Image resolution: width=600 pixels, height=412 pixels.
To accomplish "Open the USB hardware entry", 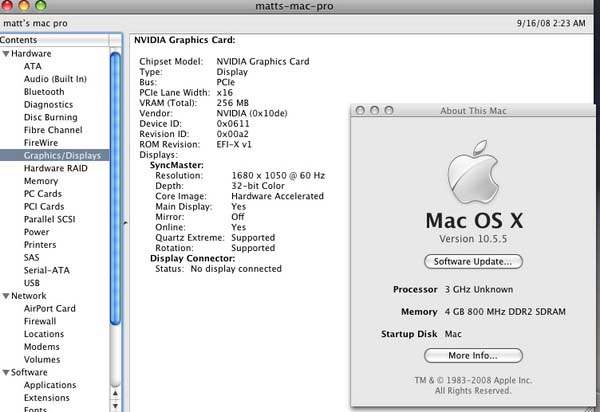I will point(34,283).
